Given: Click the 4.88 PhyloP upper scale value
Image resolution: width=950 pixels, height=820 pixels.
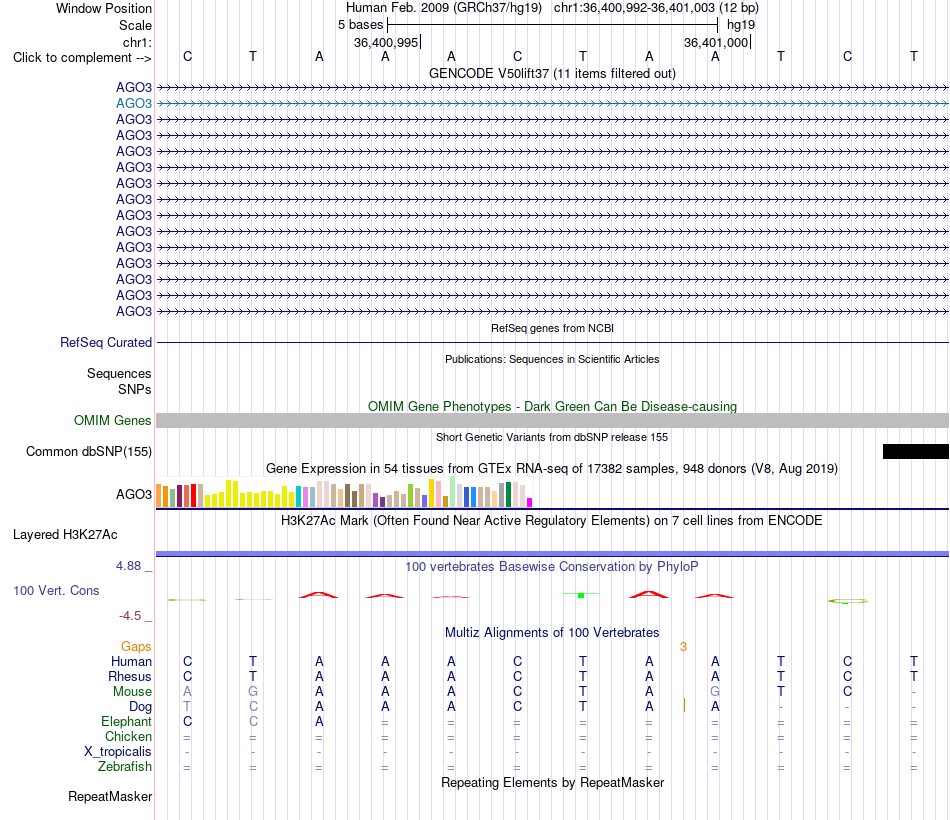Looking at the screenshot, I should [128, 565].
